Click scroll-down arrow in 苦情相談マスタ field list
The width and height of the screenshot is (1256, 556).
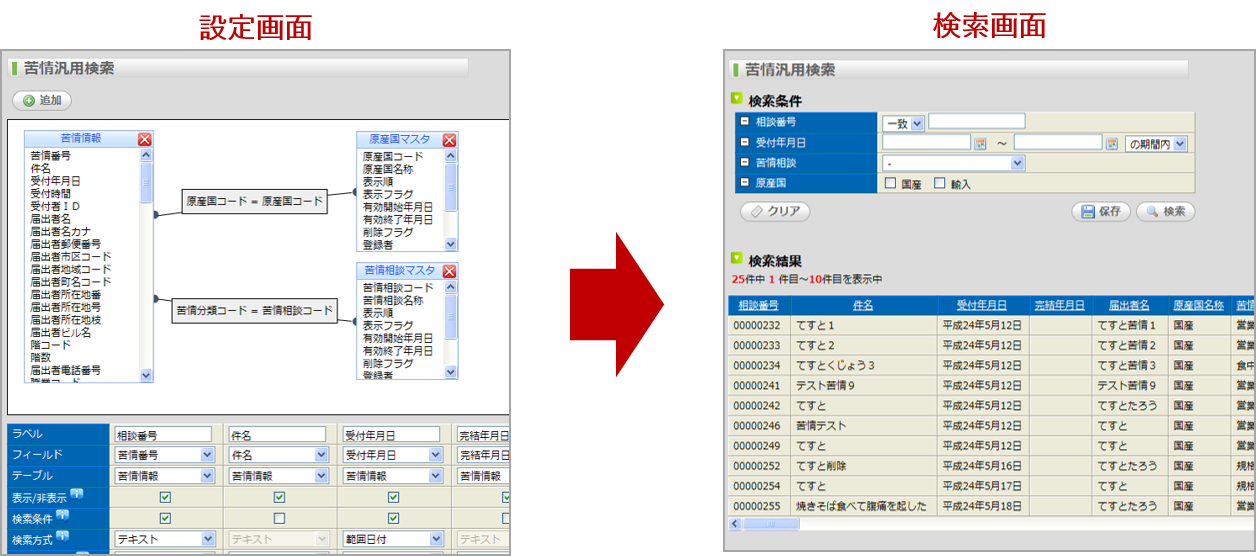pyautogui.click(x=450, y=372)
